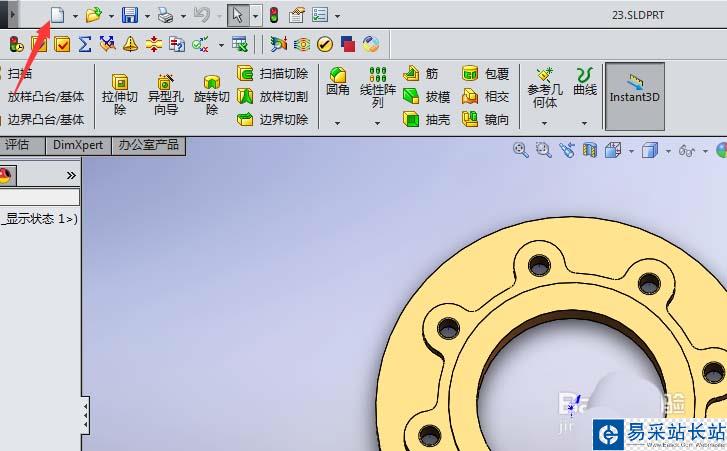727x451 pixels.
Task: Launch the 异型孔向导 hole wizard
Action: [x=166, y=95]
